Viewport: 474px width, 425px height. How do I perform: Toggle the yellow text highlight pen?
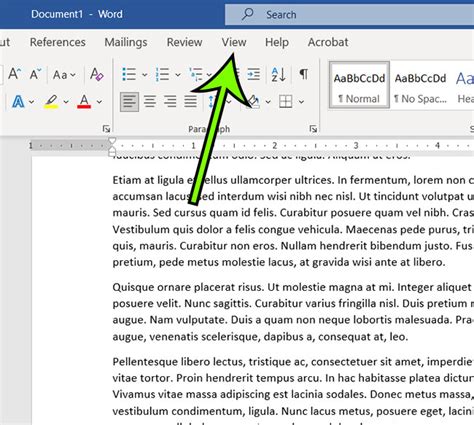[x=51, y=101]
